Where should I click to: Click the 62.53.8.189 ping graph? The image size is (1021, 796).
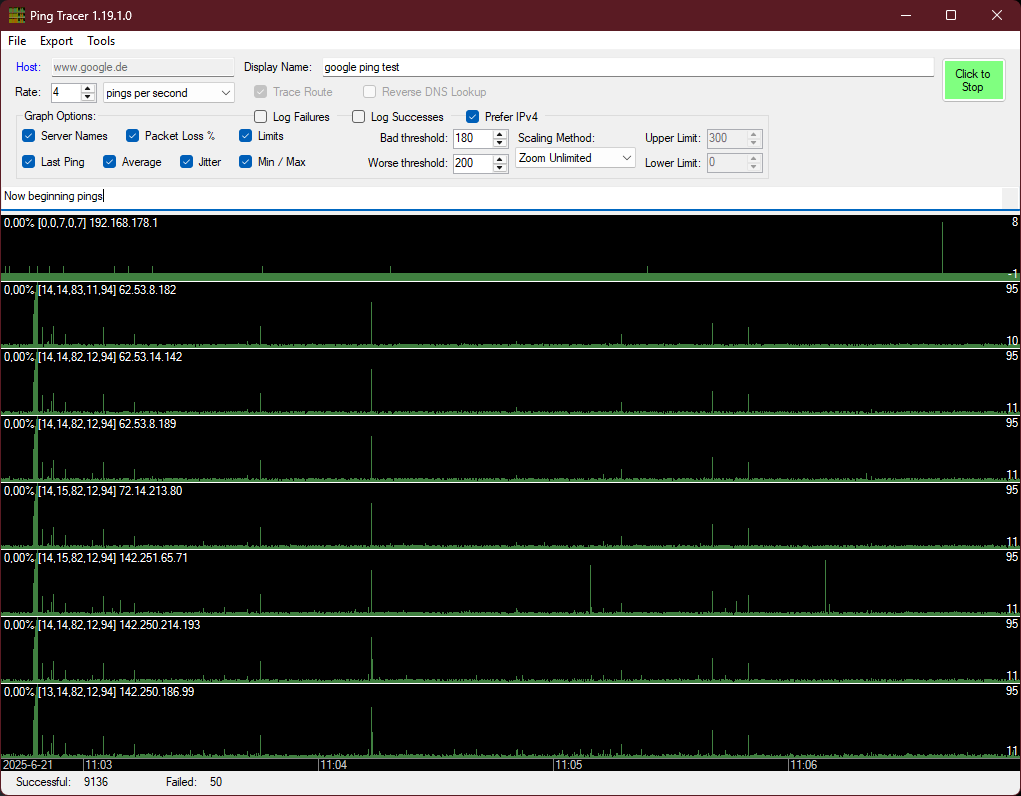coord(510,449)
